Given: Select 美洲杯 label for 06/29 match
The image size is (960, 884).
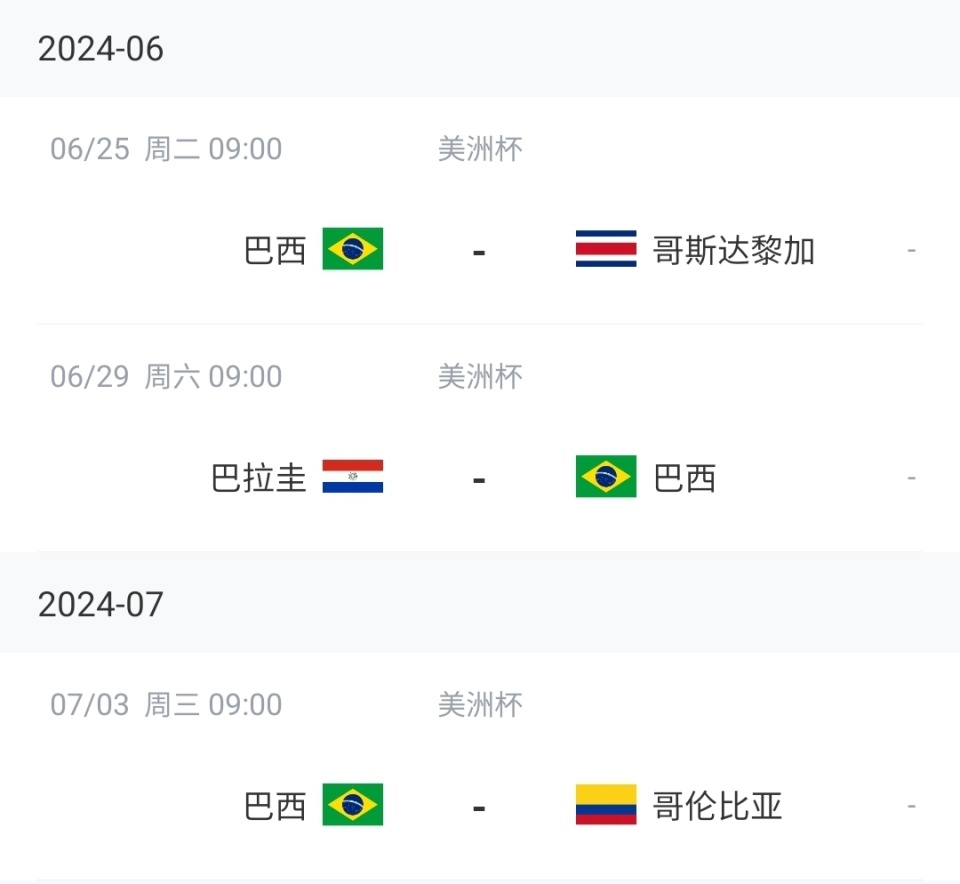Looking at the screenshot, I should click(x=480, y=377).
